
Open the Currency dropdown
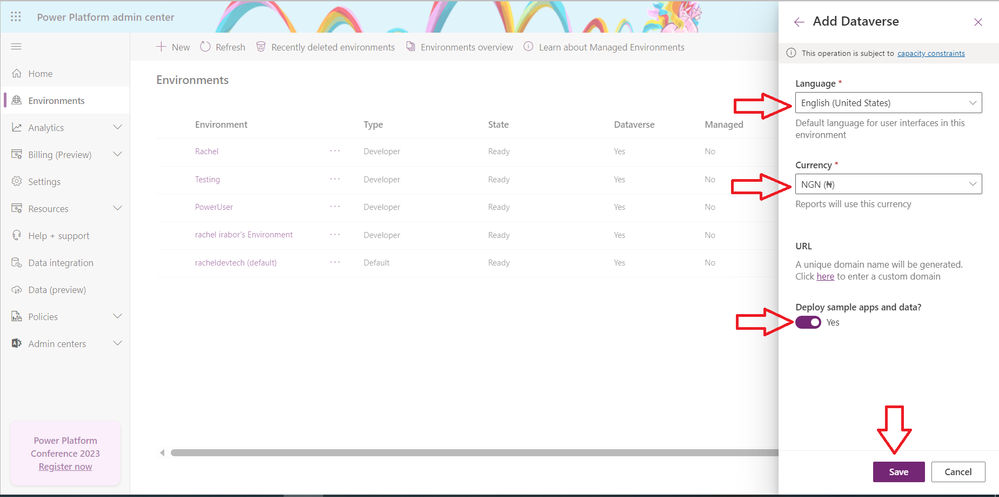point(888,184)
